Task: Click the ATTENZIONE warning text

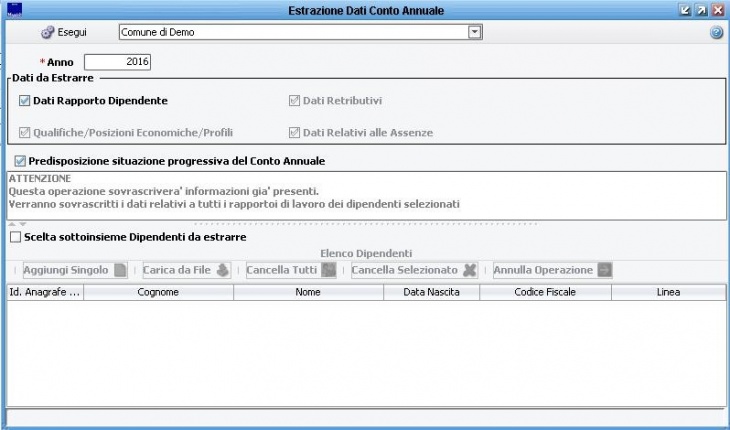Action: click(40, 179)
